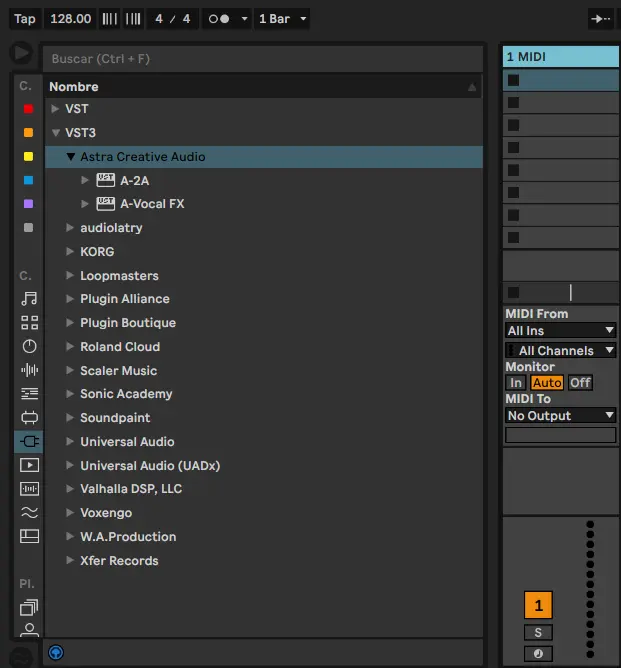Image resolution: width=621 pixels, height=668 pixels.
Task: Click the track clip stop button row
Action: click(x=513, y=292)
